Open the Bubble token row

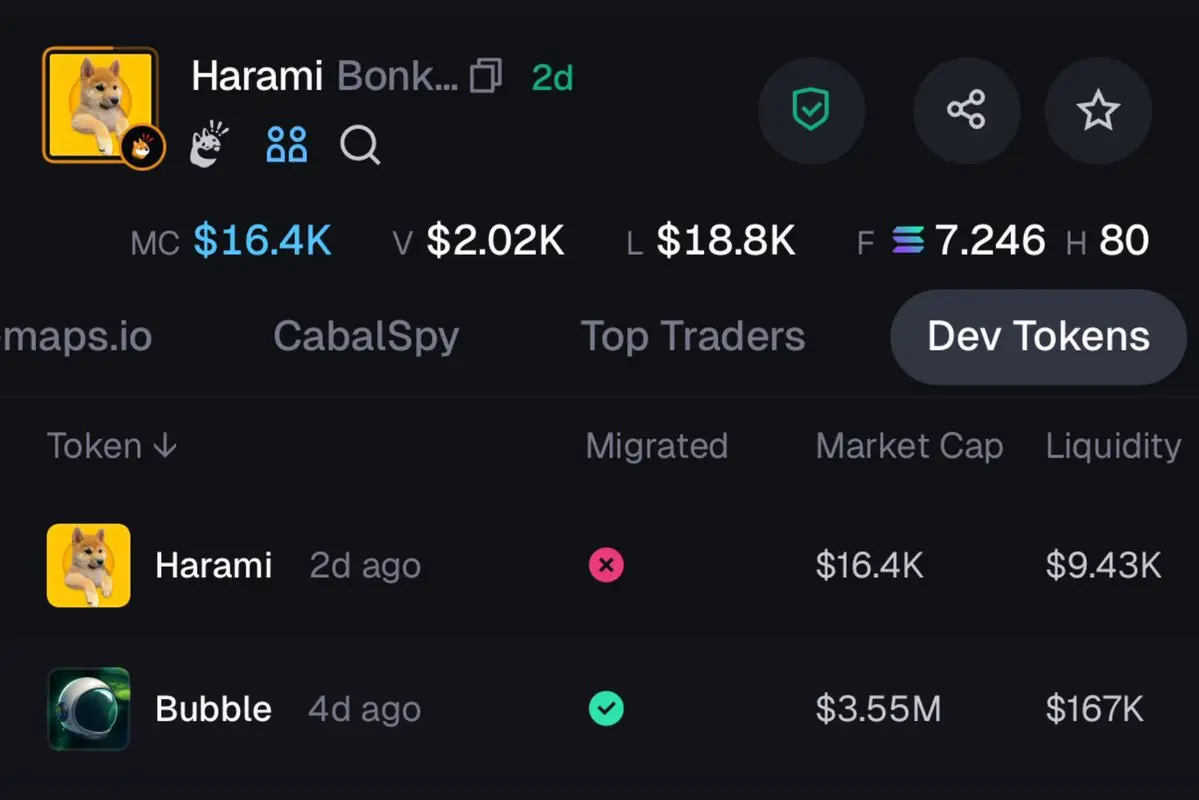coord(600,708)
